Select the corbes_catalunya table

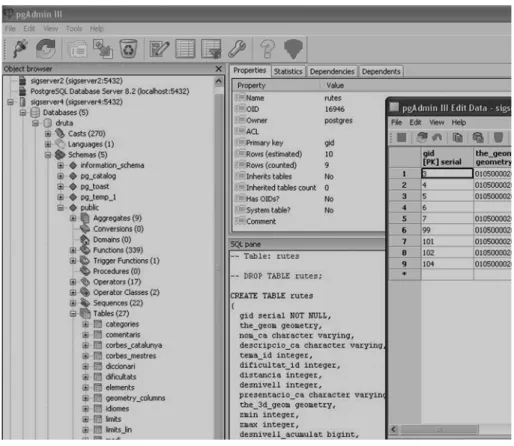tap(134, 345)
